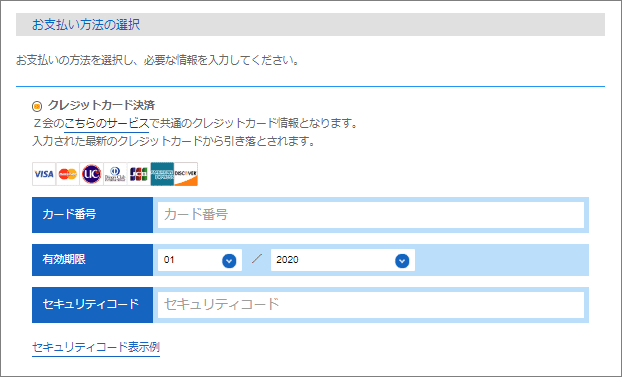Click the VISA card logo
622x377 pixels.
coord(44,174)
